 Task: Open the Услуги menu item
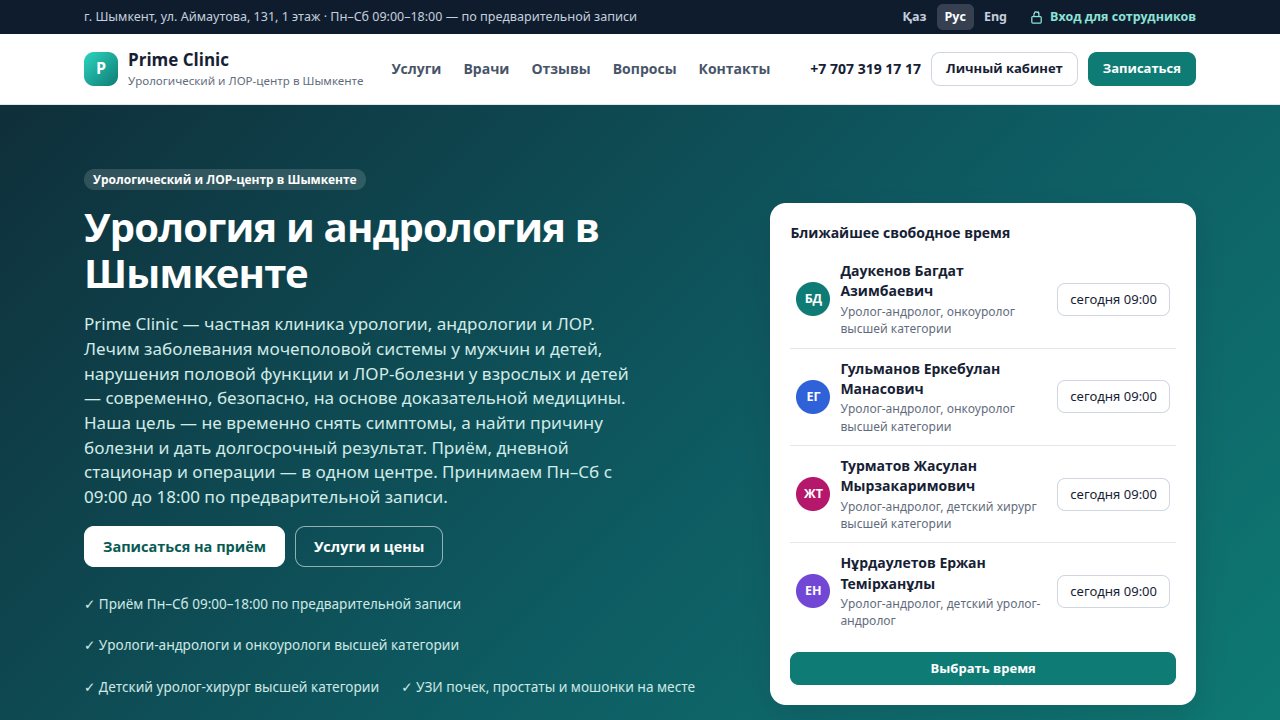click(416, 69)
